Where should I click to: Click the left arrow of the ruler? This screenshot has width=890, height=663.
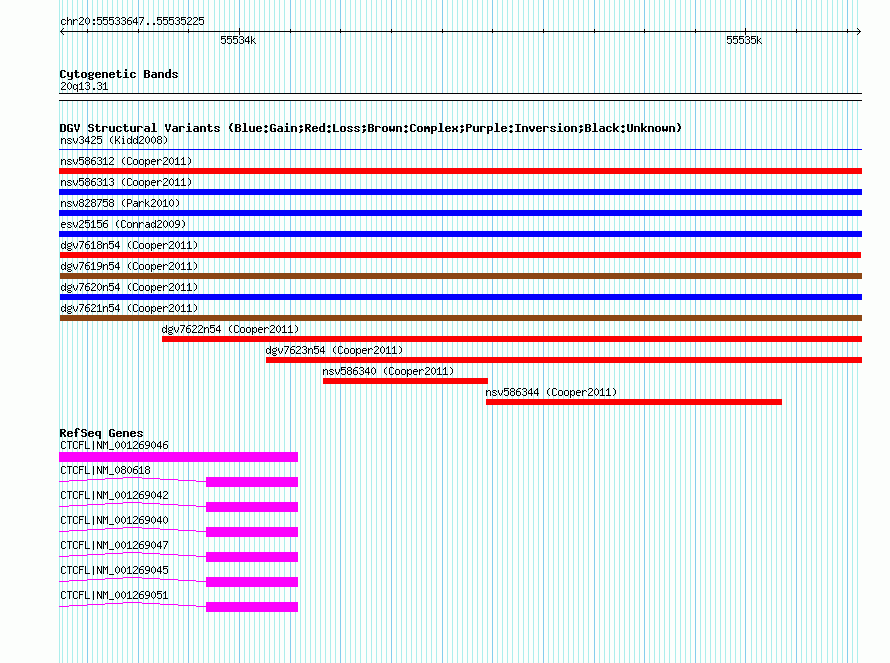coord(62,32)
